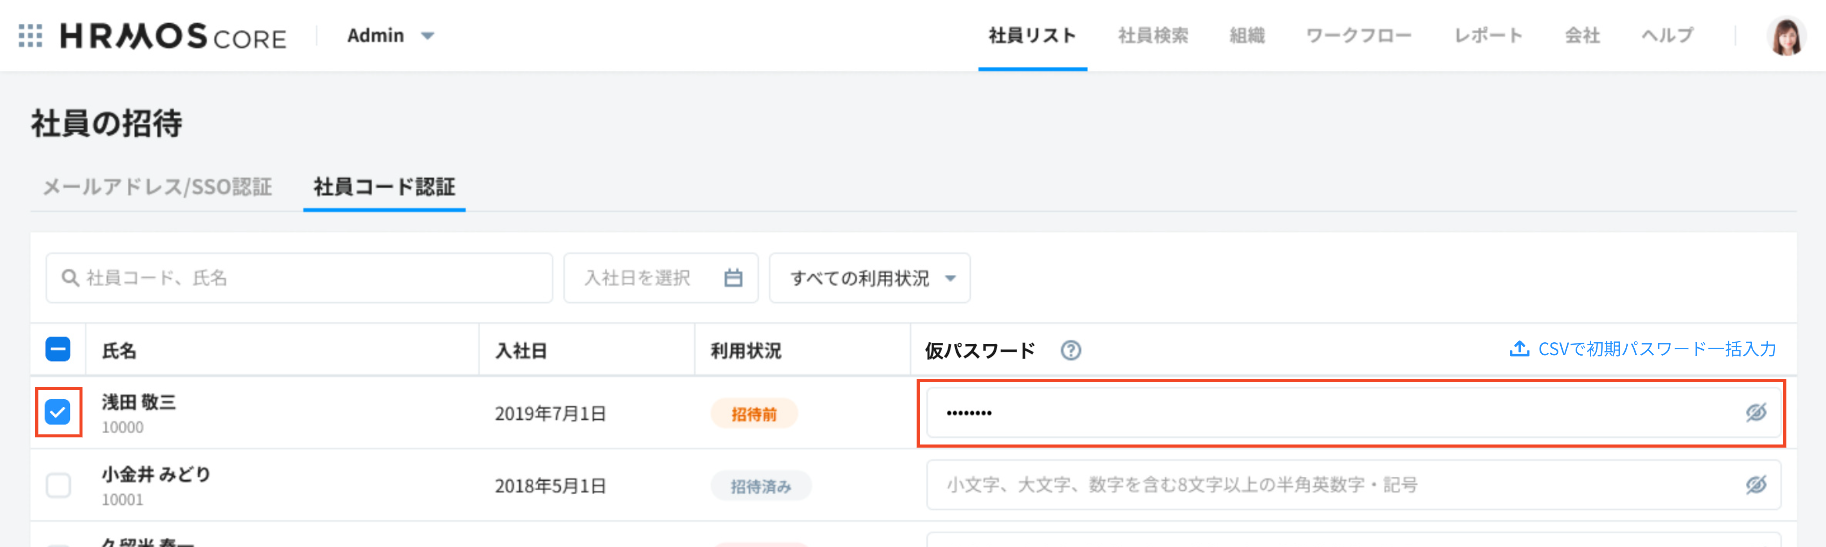Open the すべての利用状況 filter dropdown
1826x547 pixels.
[869, 278]
